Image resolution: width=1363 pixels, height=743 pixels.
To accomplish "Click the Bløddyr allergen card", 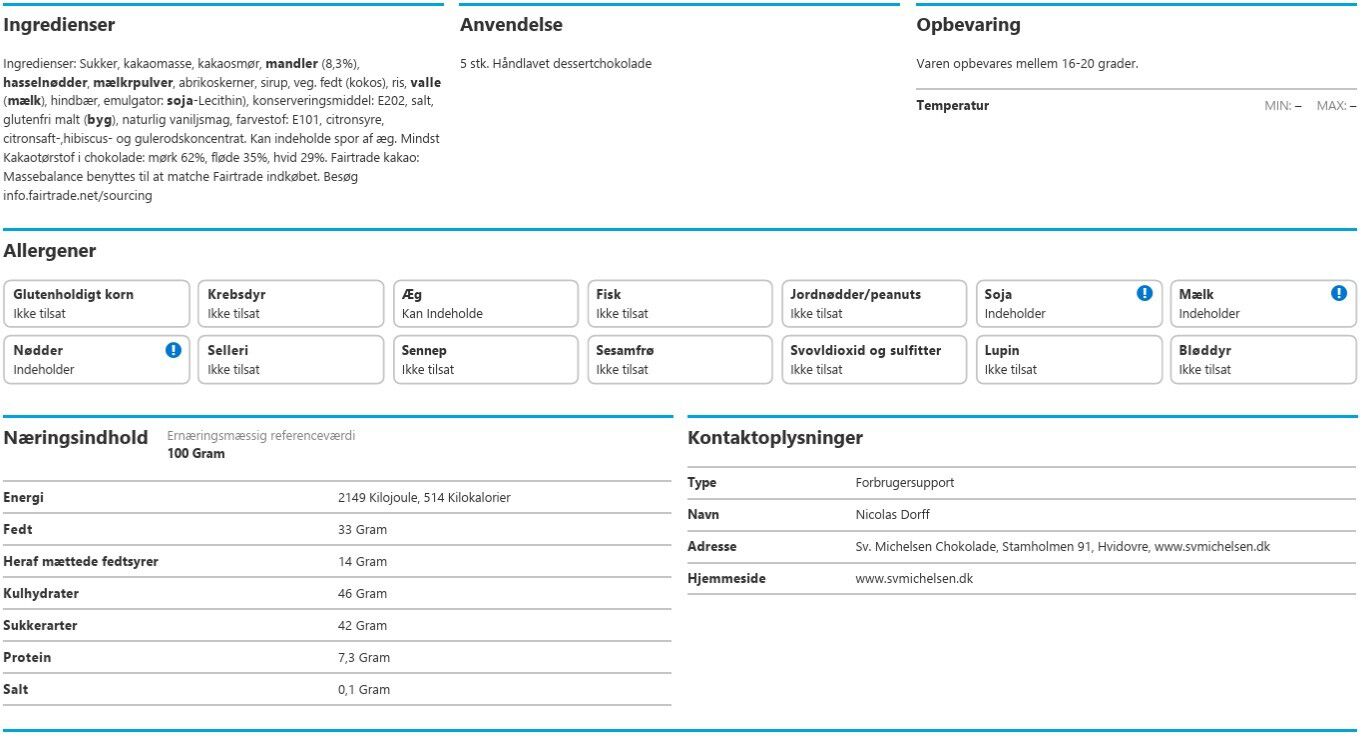I will [x=1262, y=360].
